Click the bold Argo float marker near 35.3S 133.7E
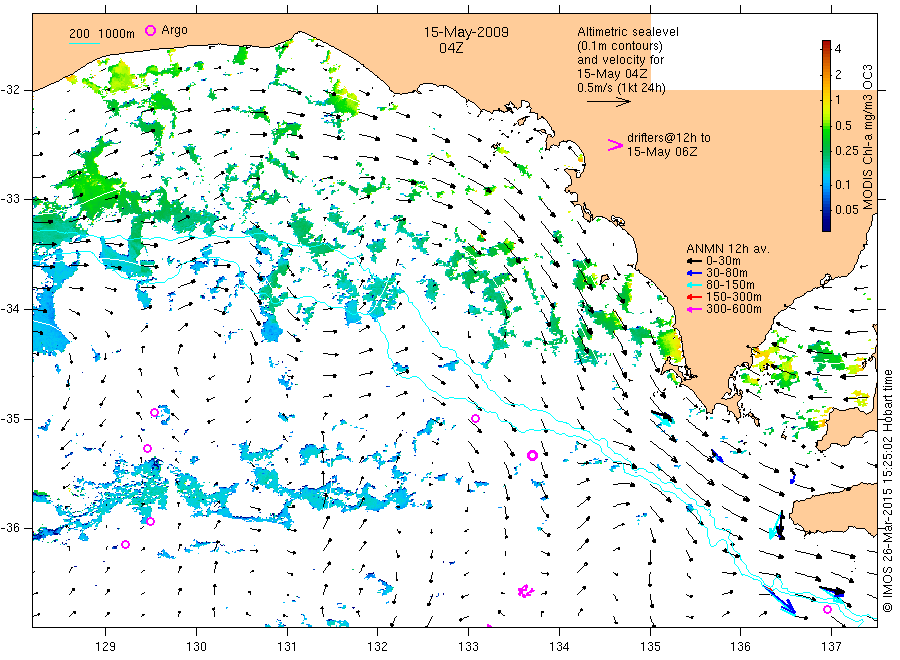 [532, 456]
